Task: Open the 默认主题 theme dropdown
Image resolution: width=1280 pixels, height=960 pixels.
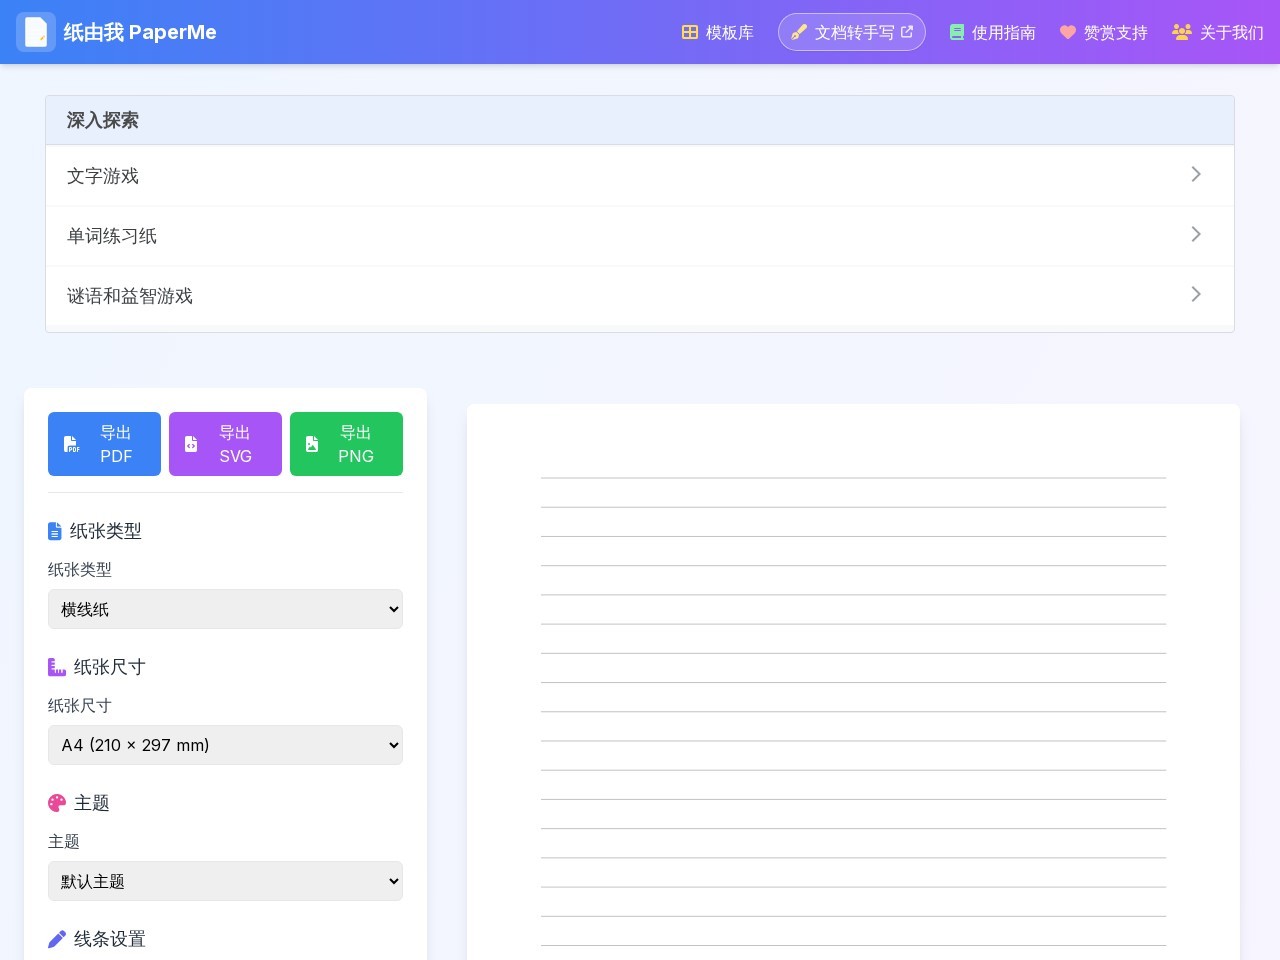Action: point(225,881)
